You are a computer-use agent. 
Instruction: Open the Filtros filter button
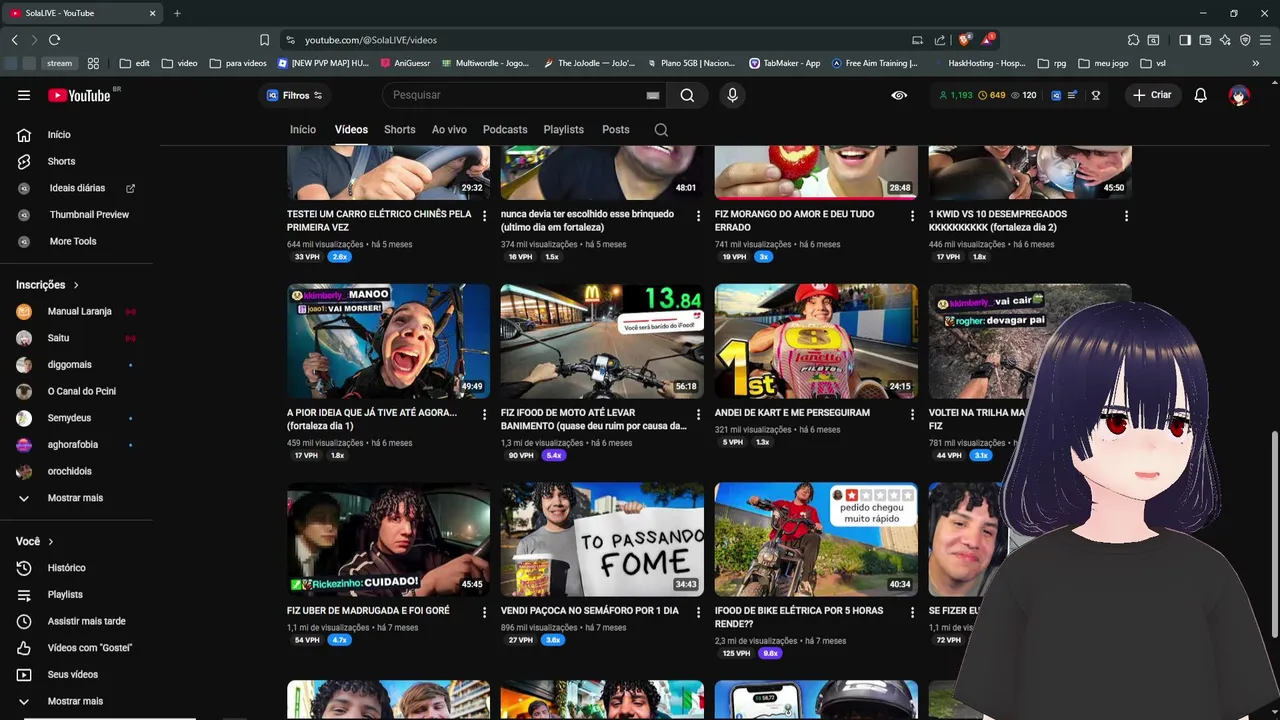[x=294, y=95]
